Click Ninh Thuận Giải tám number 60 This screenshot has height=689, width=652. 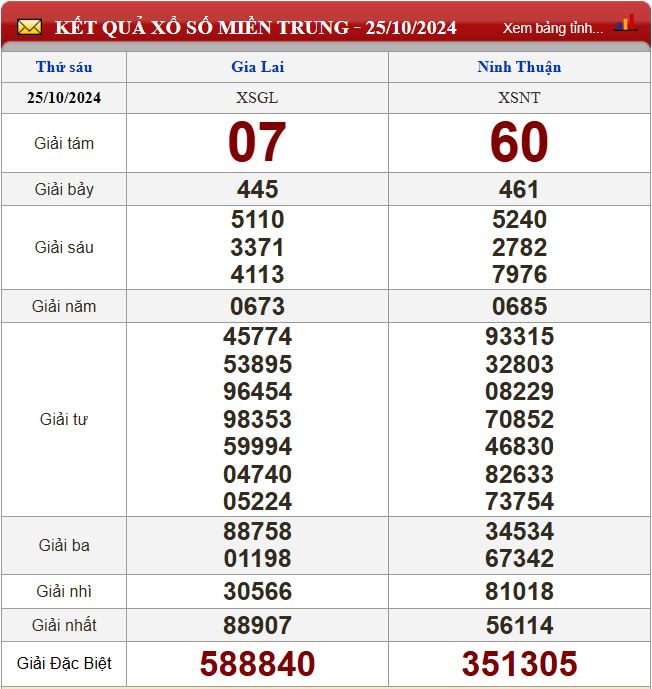click(519, 142)
